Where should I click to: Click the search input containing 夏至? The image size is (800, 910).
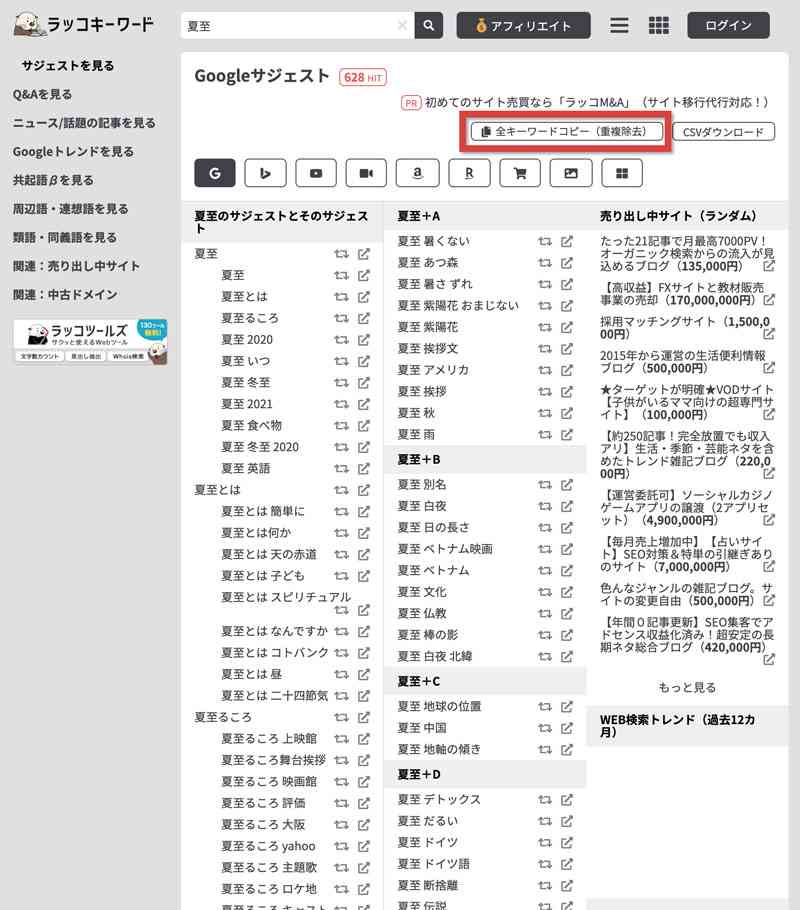click(290, 26)
